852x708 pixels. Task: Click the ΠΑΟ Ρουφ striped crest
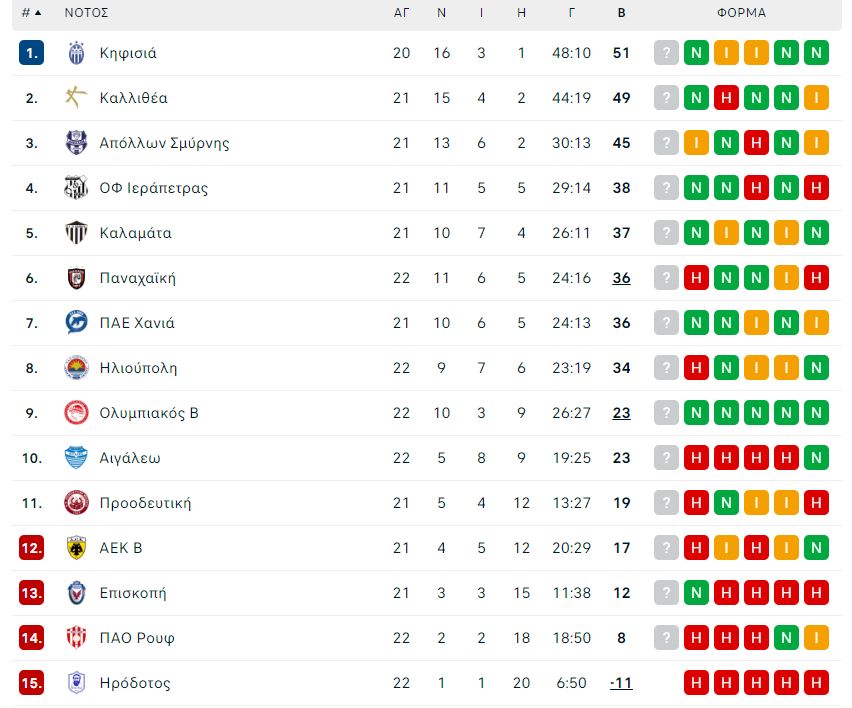pos(76,638)
